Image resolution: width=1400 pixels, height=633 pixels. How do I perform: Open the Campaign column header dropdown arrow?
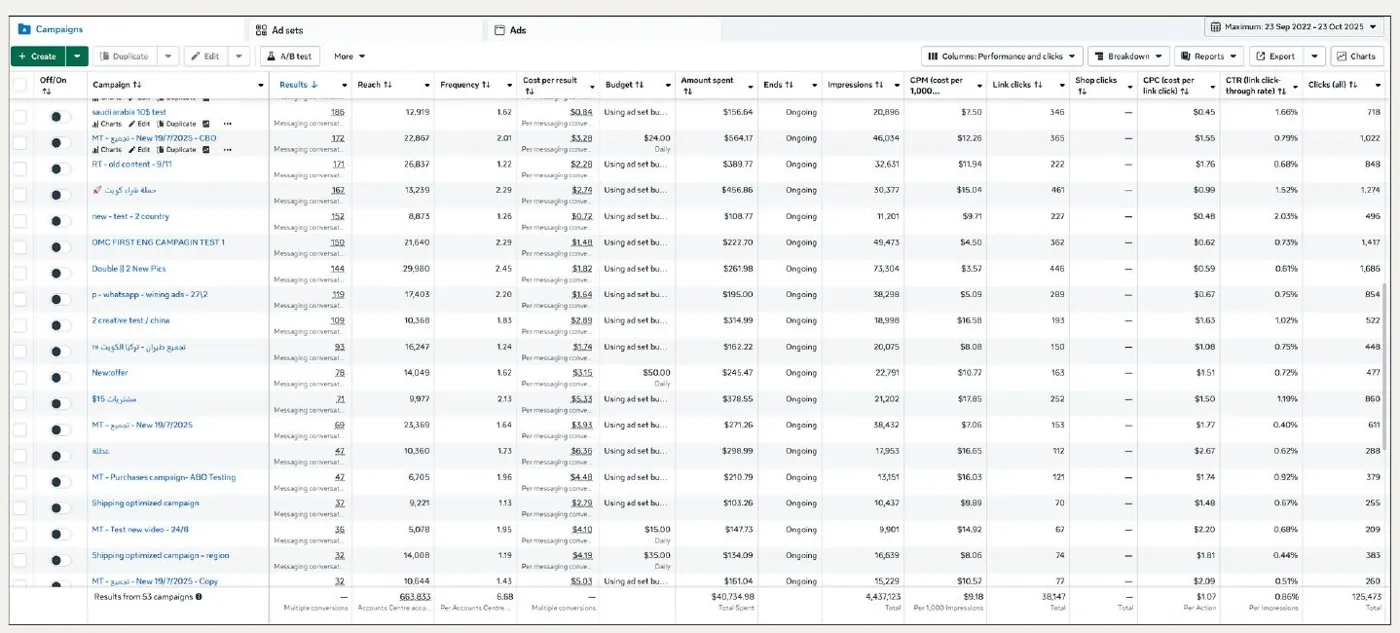coord(260,86)
